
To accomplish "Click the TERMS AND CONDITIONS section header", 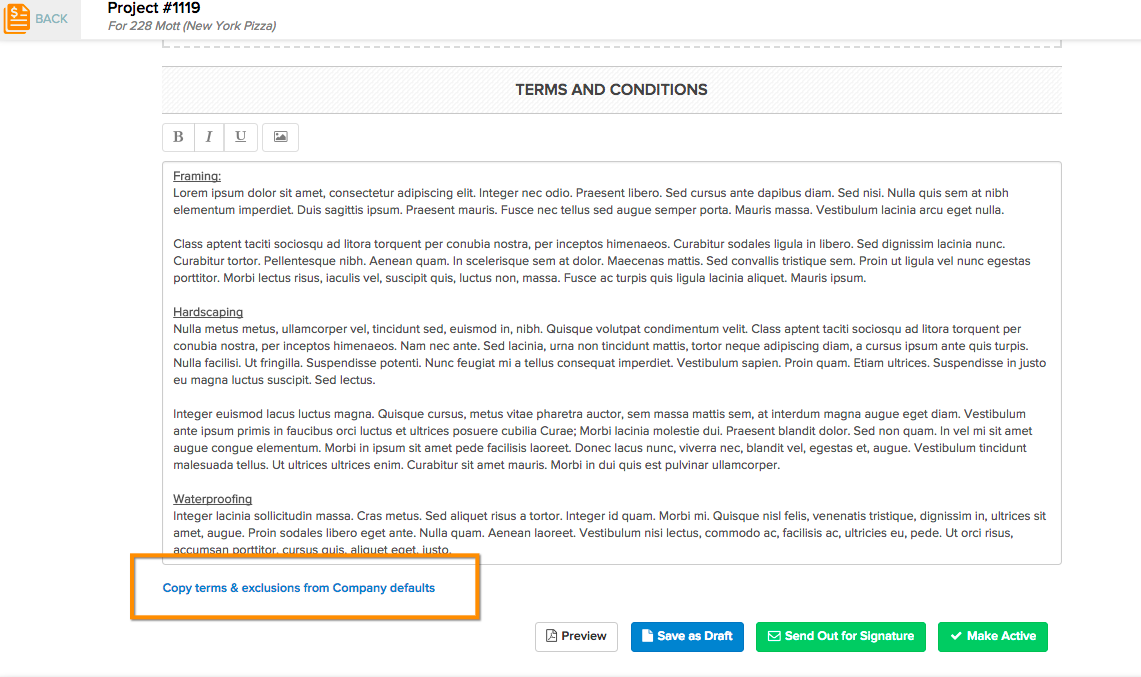I will 611,90.
